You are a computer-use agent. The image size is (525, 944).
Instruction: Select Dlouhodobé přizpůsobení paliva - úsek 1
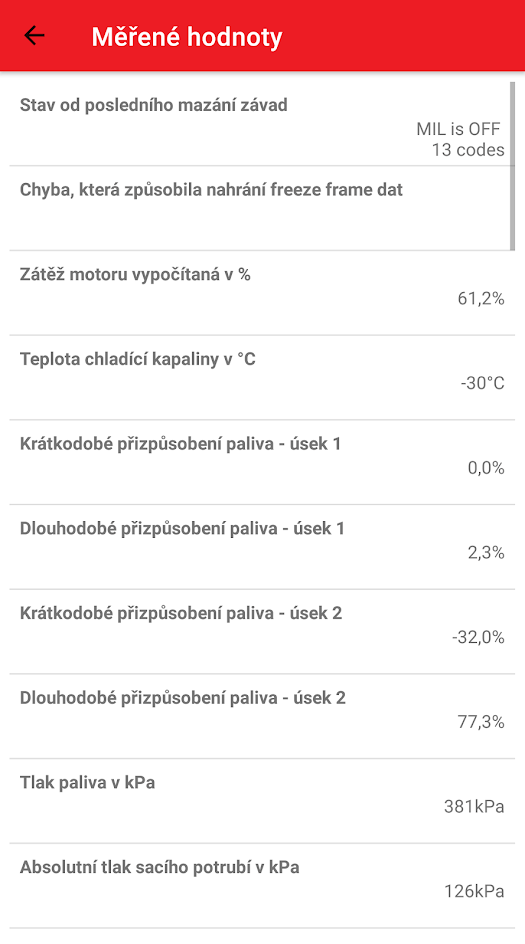coord(262,547)
